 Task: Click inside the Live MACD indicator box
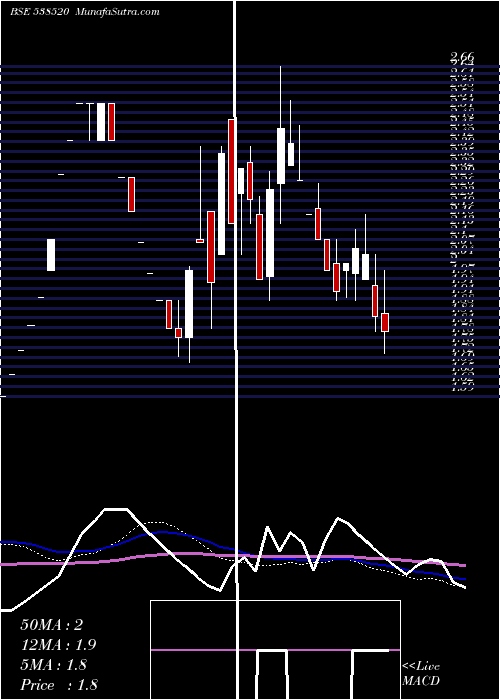point(275,650)
